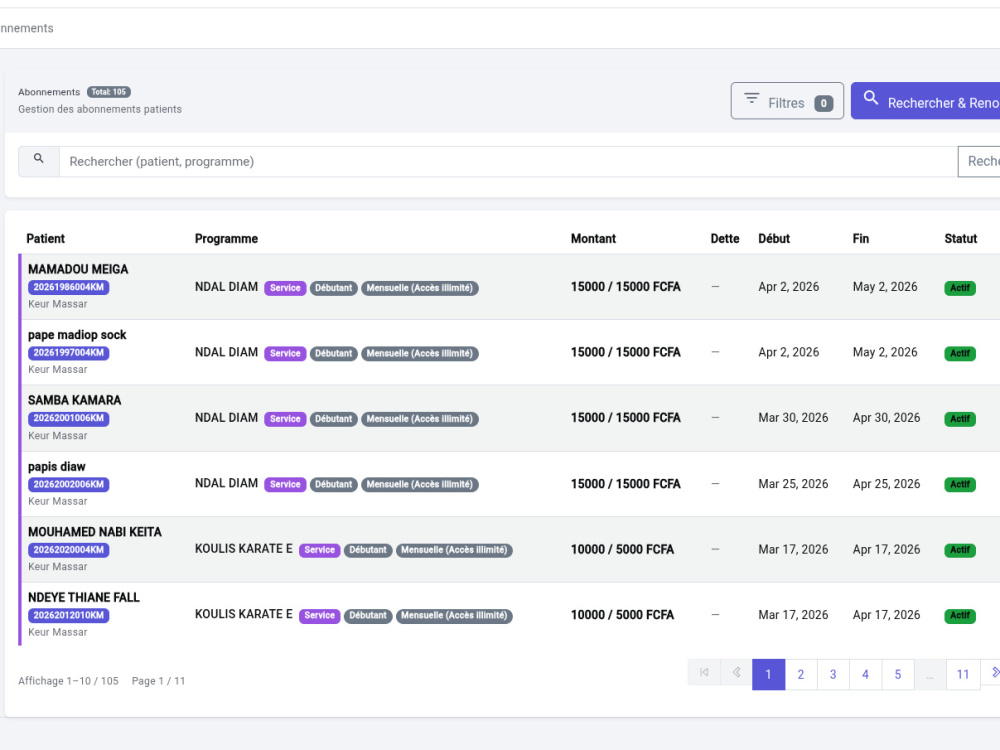Image resolution: width=1000 pixels, height=750 pixels.
Task: Click ID badge 20261997004KM
Action: 69,353
